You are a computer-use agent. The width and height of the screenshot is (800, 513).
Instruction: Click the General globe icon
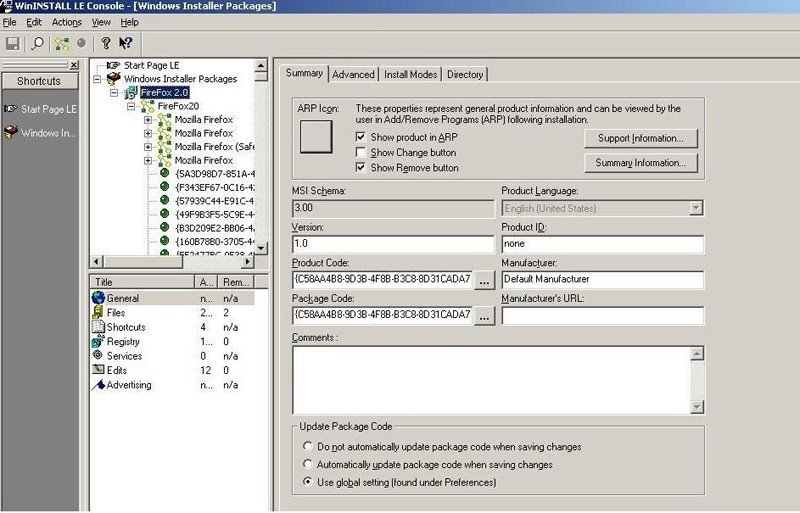(98, 298)
